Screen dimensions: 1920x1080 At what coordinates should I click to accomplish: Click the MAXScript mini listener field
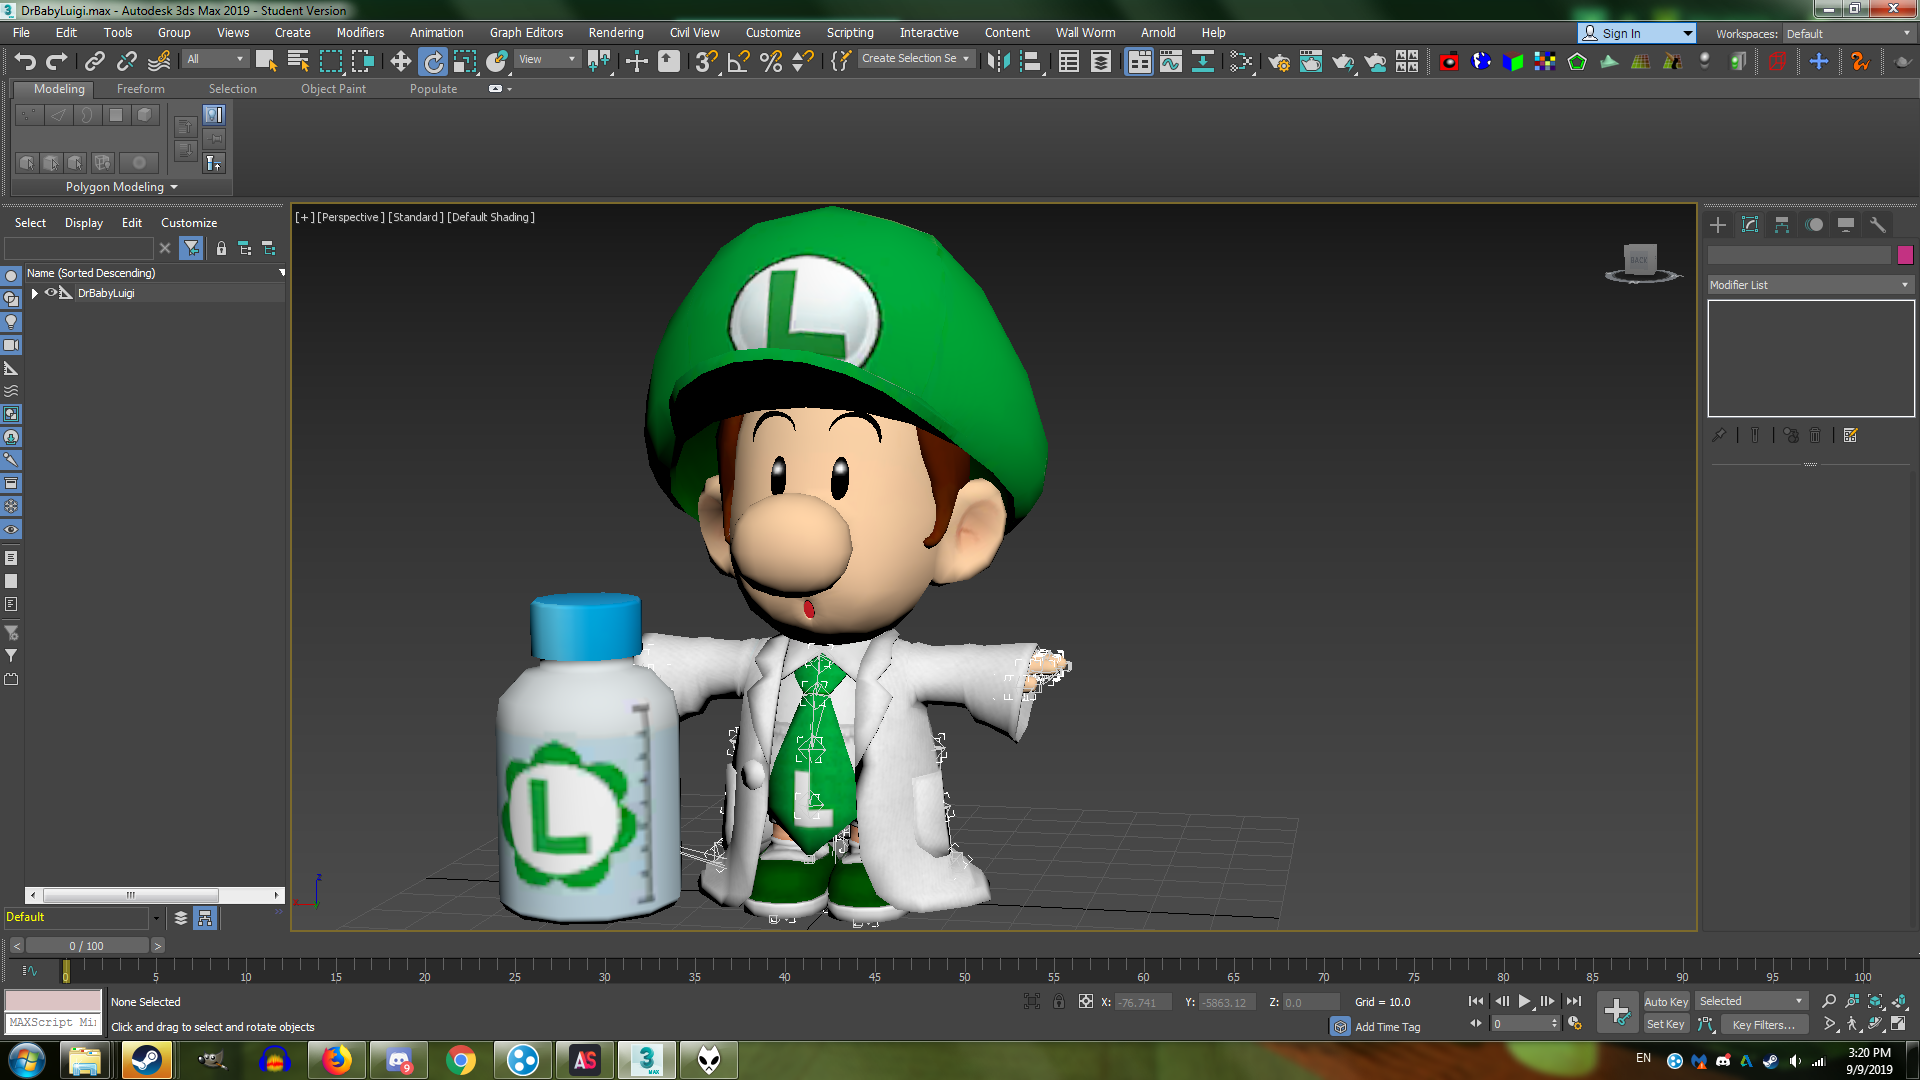point(53,1023)
